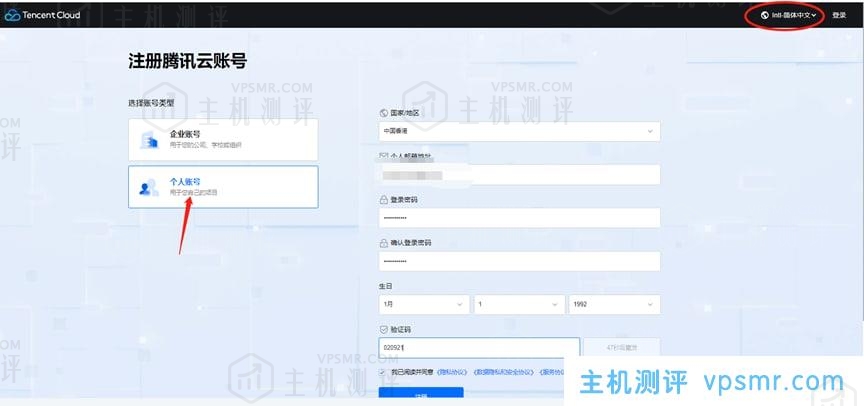Open the birthday day dropdown showing 1
This screenshot has height=406, width=864.
coord(519,304)
